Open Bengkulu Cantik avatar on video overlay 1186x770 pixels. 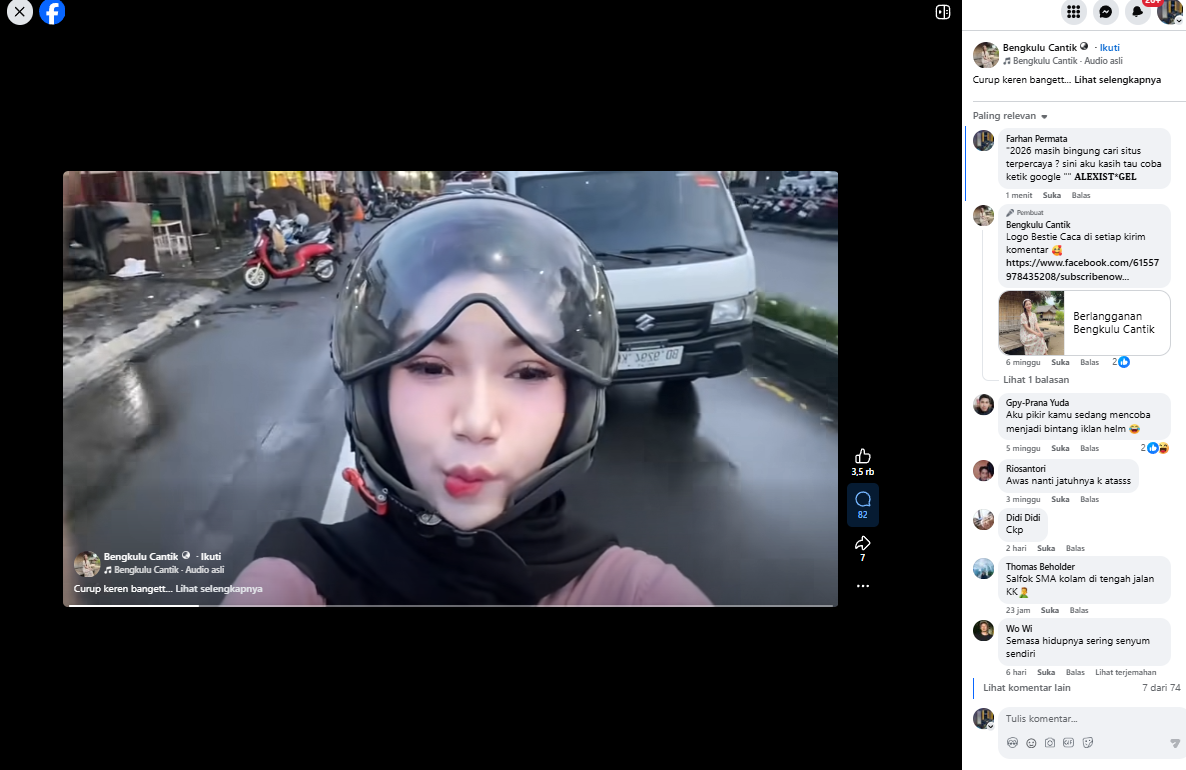coord(87,564)
